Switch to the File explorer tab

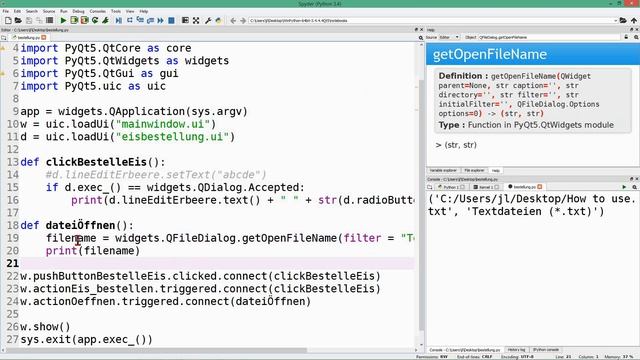pyautogui.click(x=474, y=170)
